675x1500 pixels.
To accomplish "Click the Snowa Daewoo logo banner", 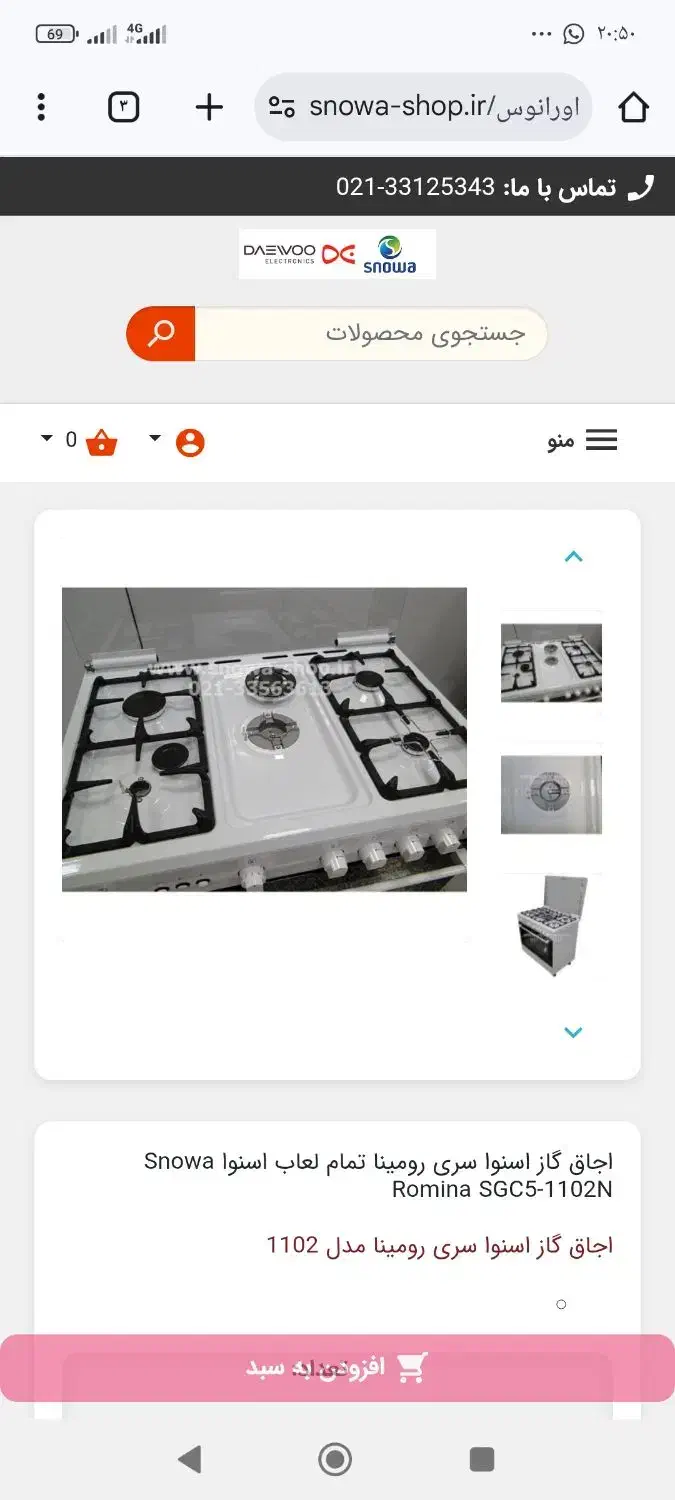I will 338,254.
